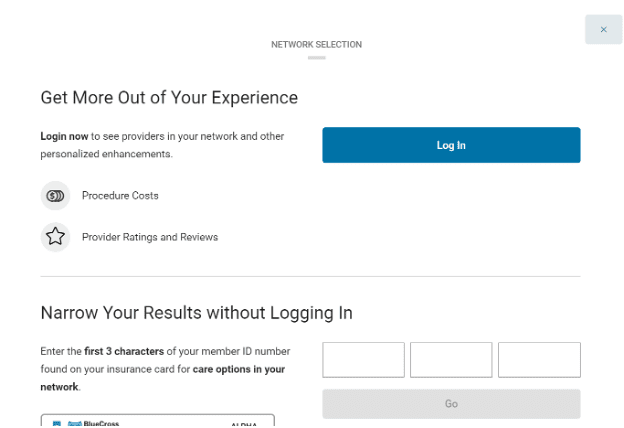This screenshot has height=428, width=624.
Task: Focus the first member ID character box
Action: (x=363, y=360)
